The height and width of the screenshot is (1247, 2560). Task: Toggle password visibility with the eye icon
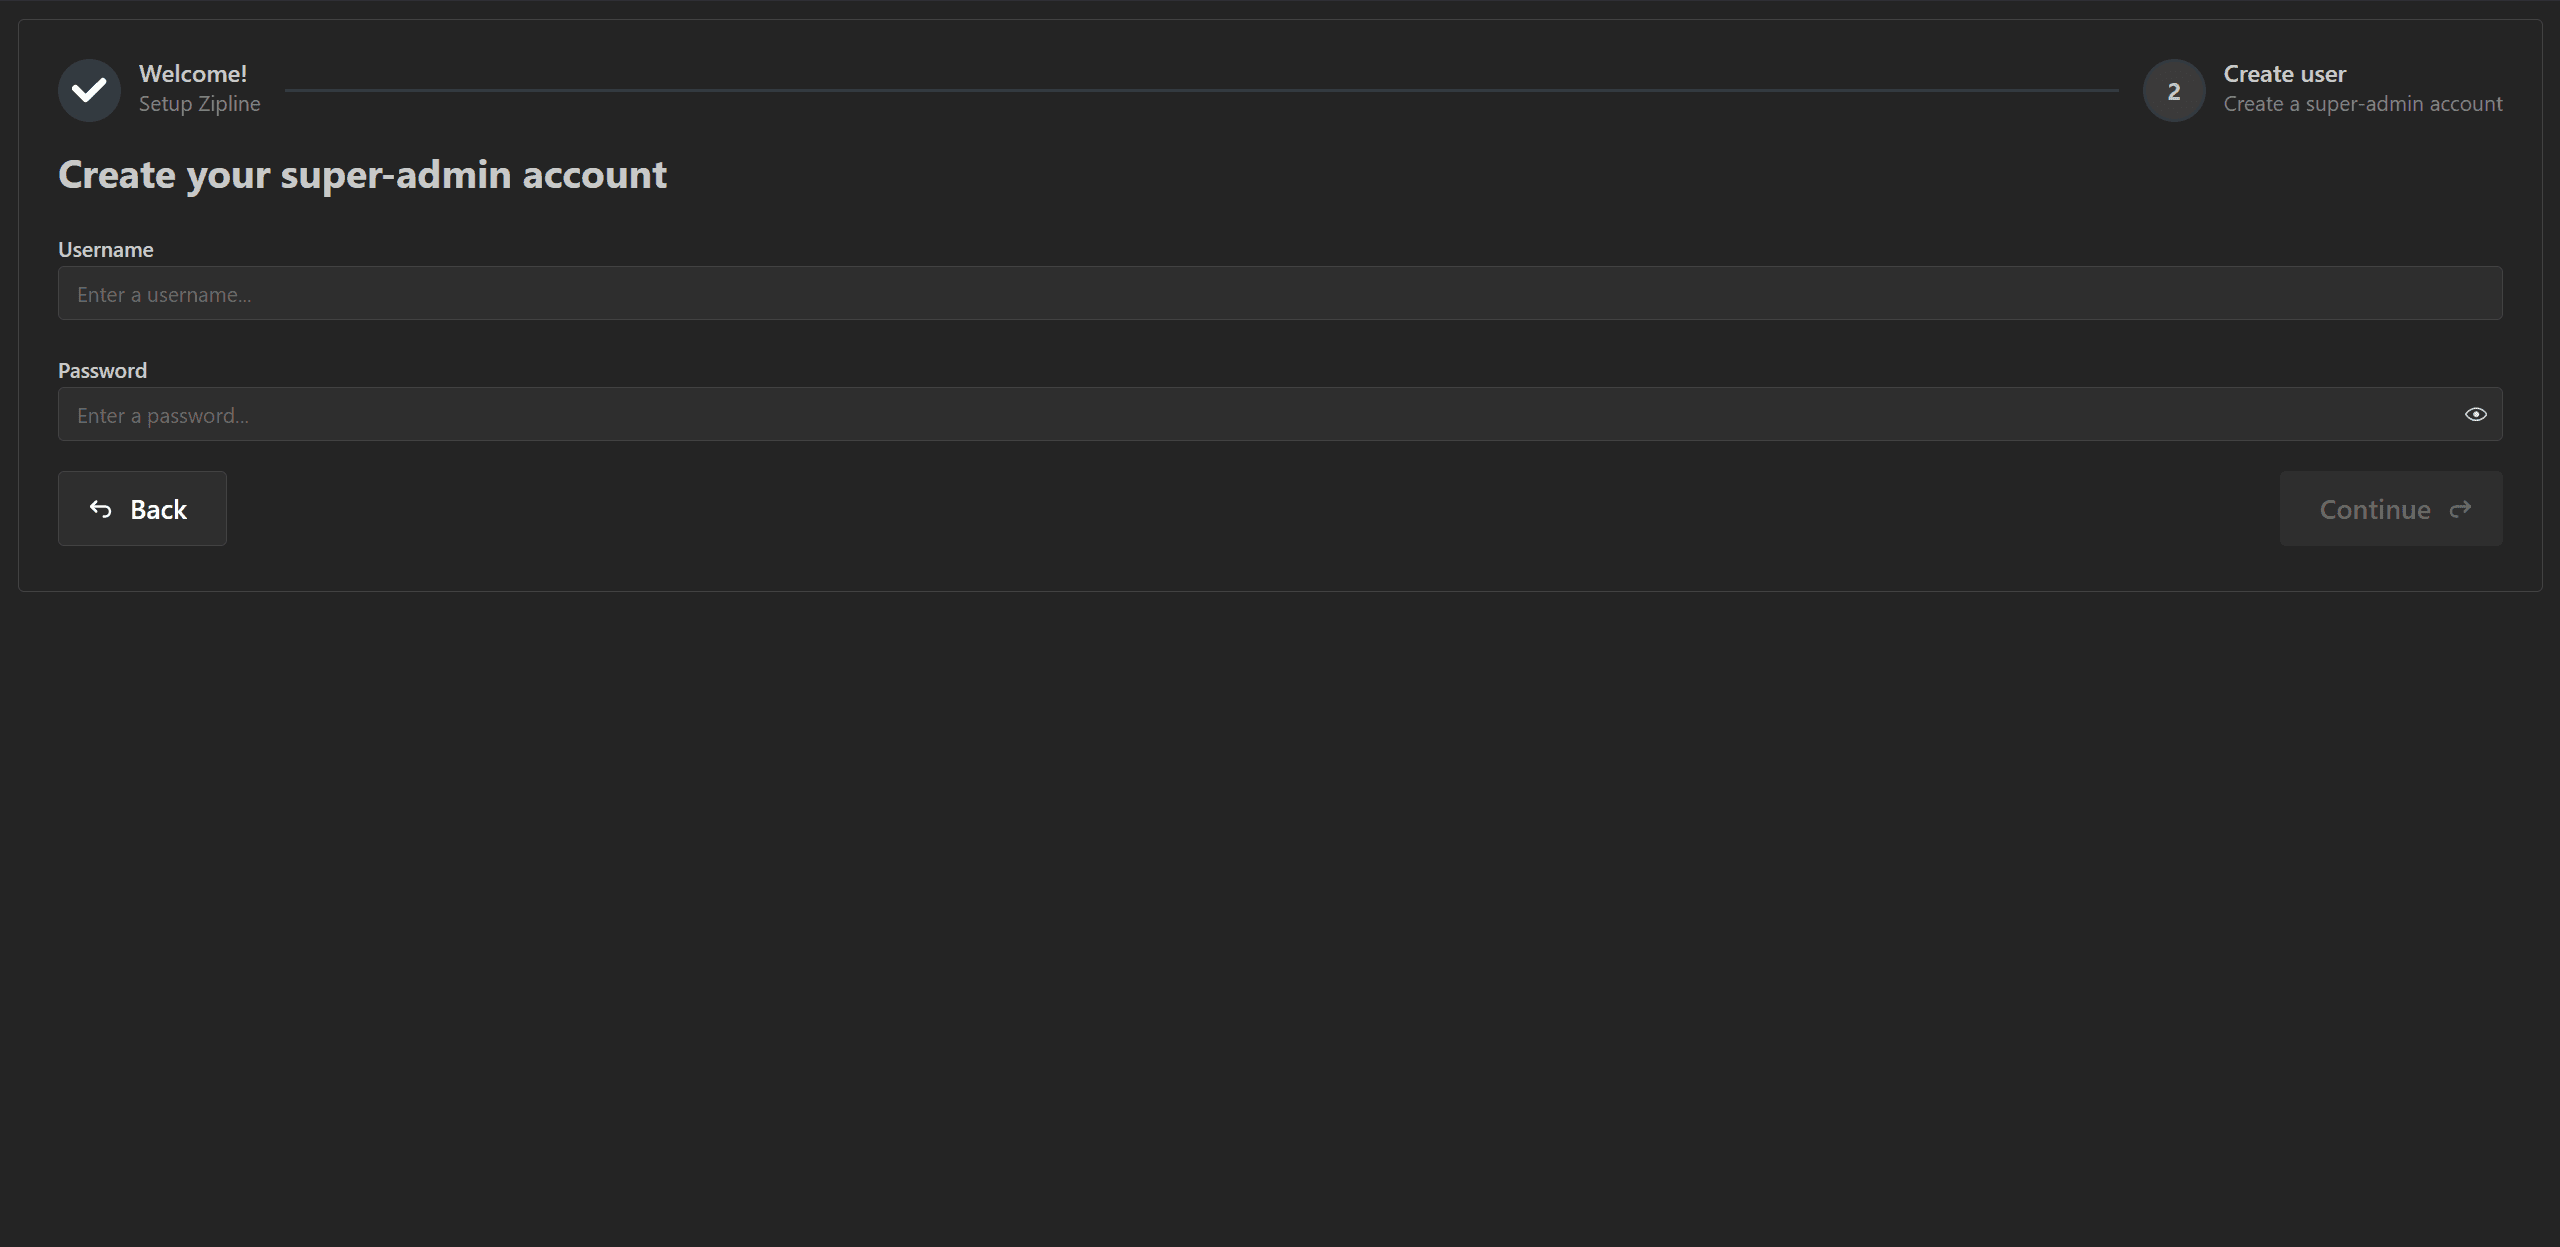coord(2476,413)
